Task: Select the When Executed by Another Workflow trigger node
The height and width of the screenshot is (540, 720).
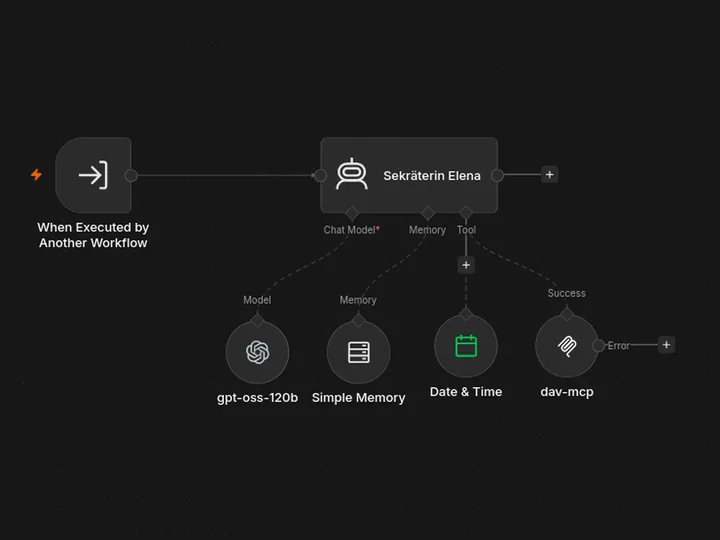Action: pyautogui.click(x=93, y=175)
